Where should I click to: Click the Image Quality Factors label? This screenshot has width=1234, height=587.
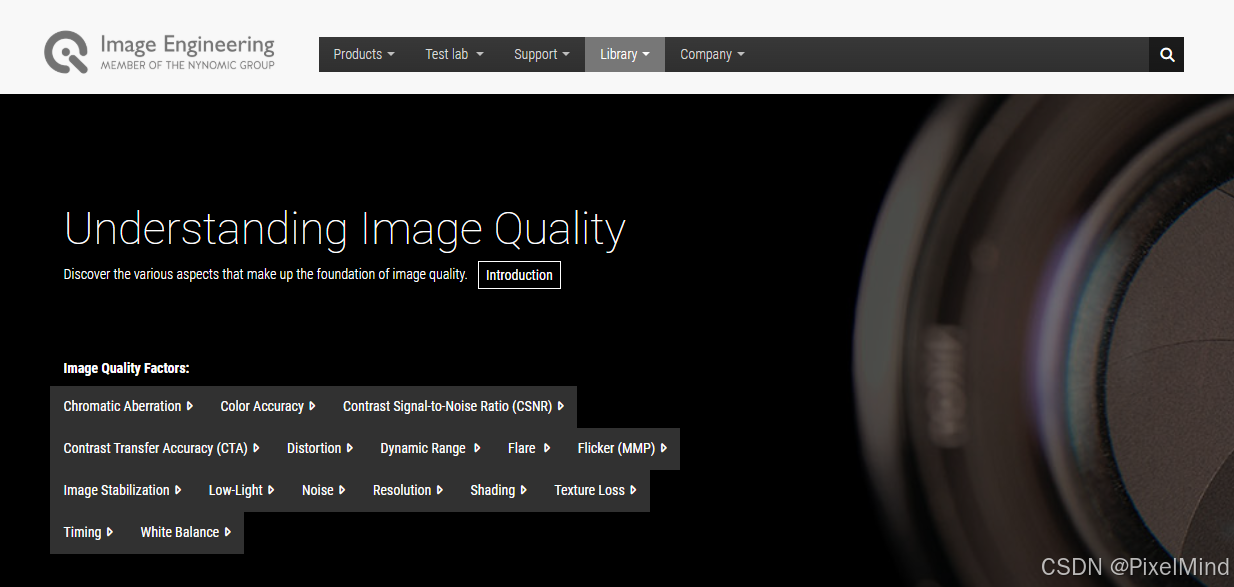(x=126, y=368)
